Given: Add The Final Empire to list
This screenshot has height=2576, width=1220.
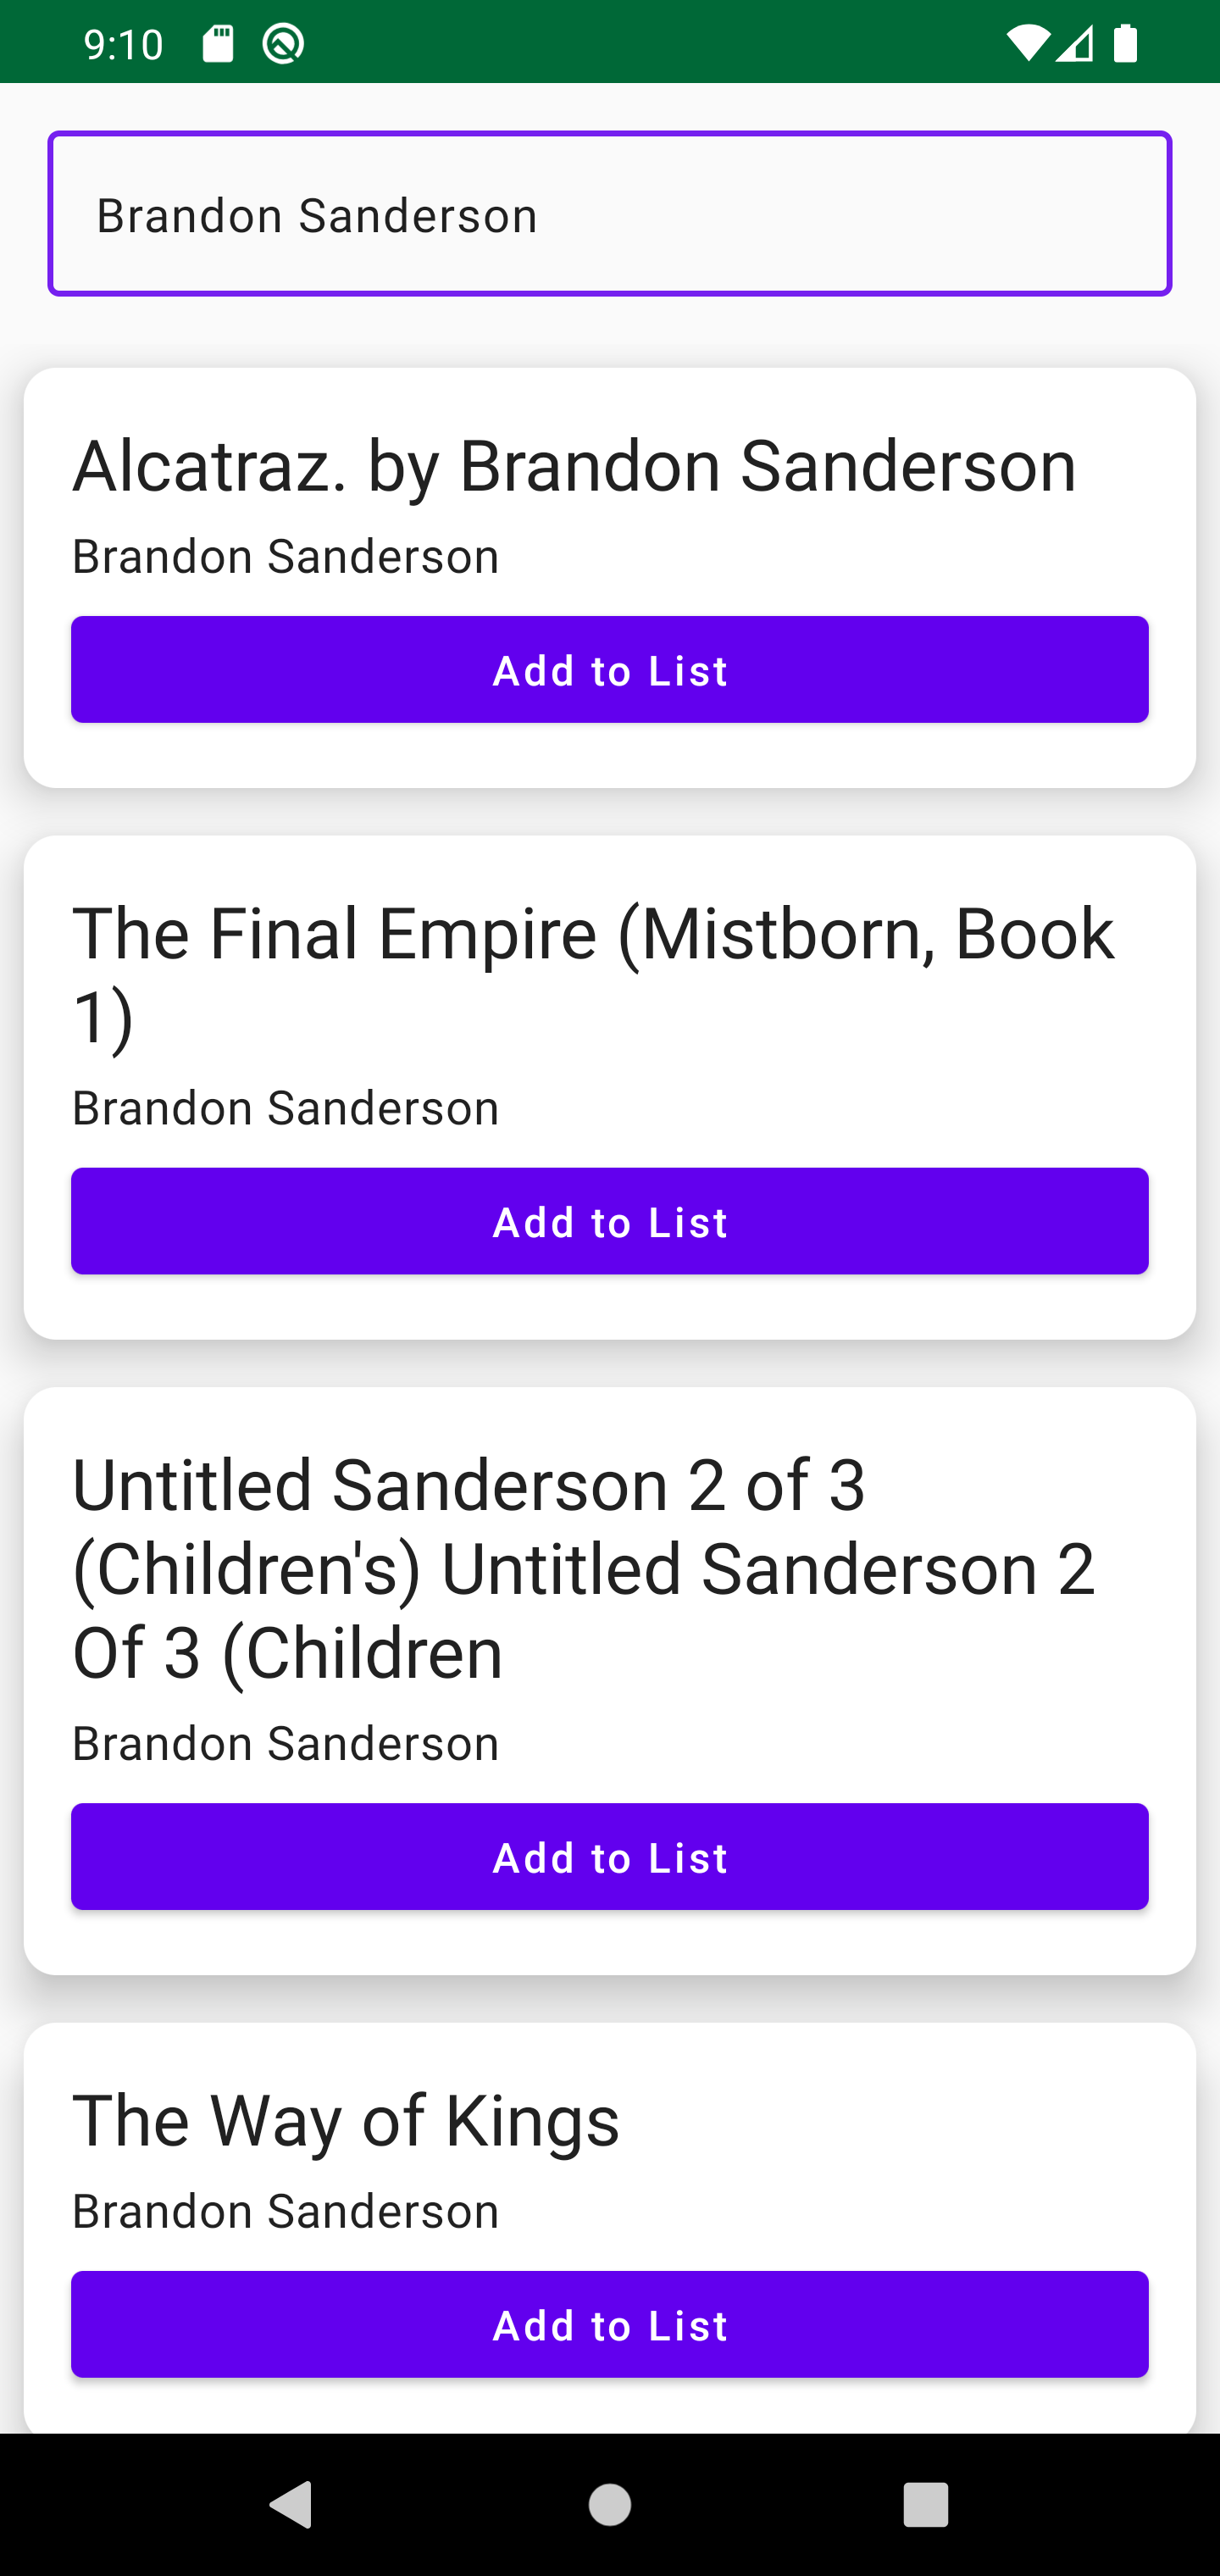Looking at the screenshot, I should [x=610, y=1221].
